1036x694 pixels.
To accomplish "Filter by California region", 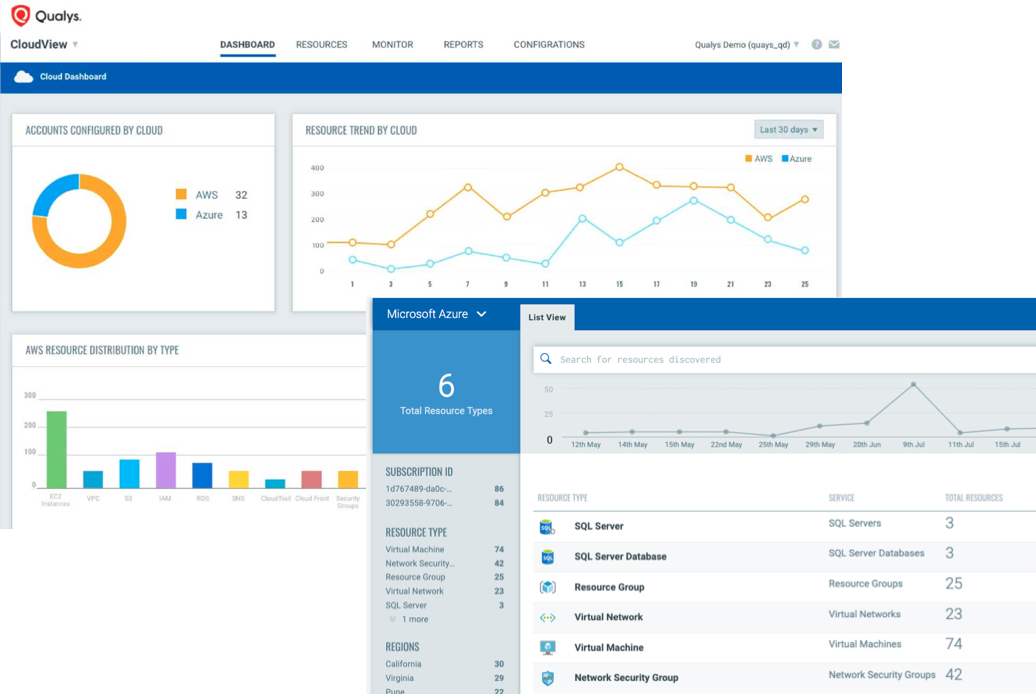I will point(445,664).
